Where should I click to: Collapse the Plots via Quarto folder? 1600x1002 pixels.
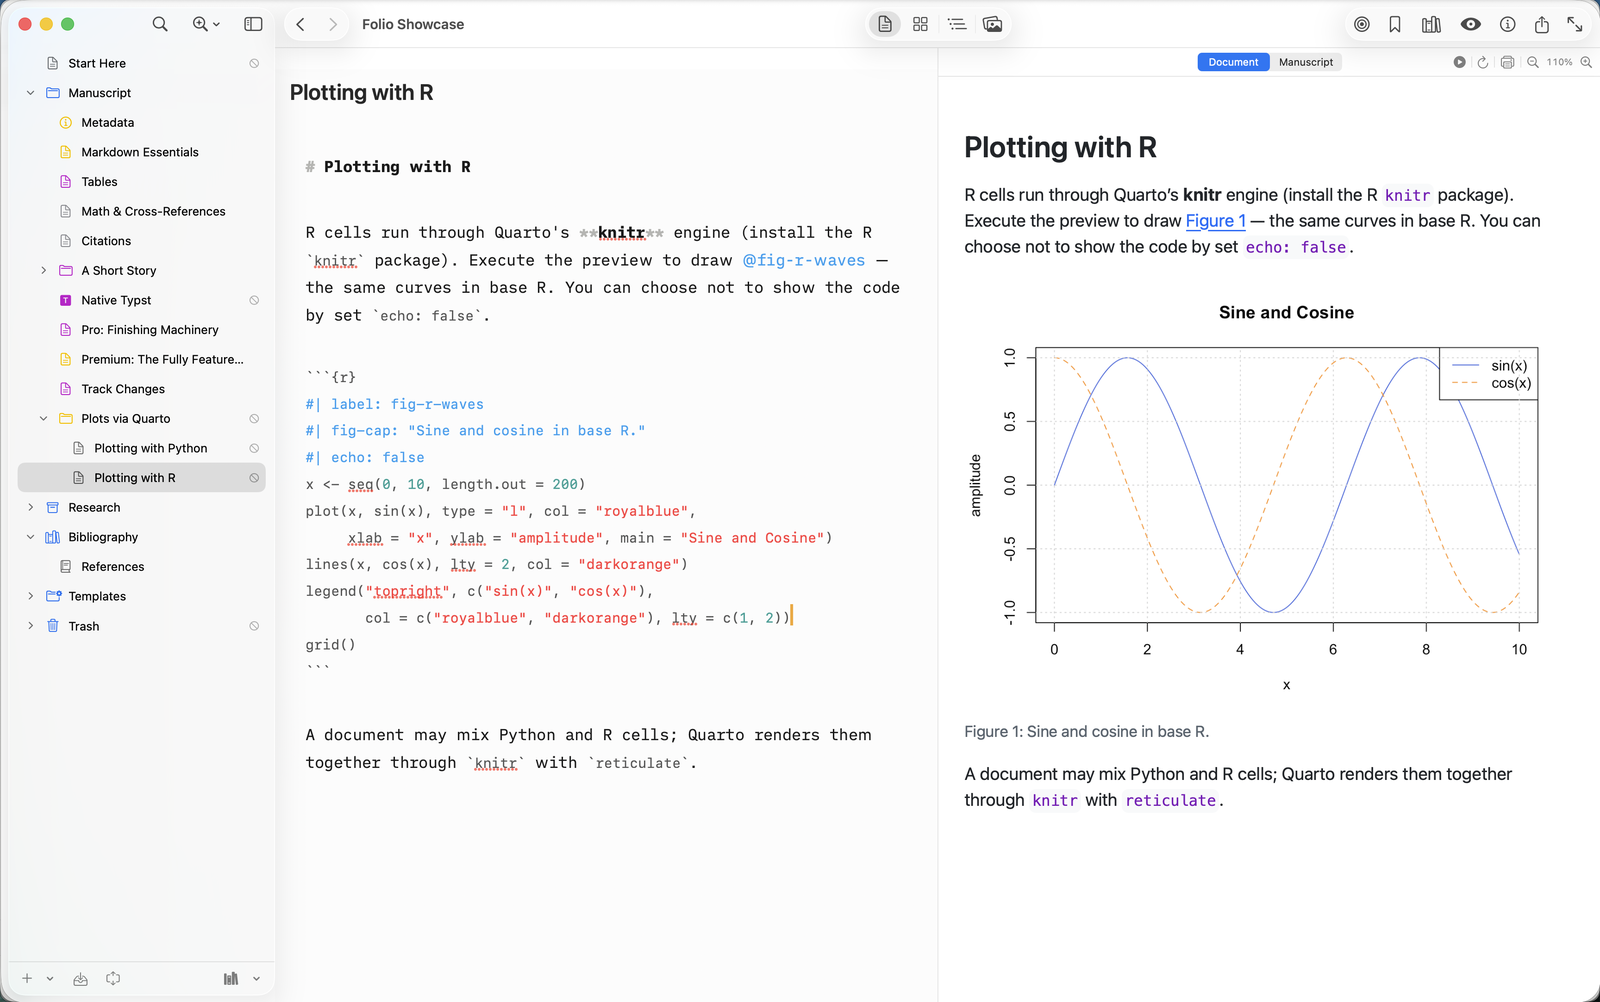tap(43, 419)
